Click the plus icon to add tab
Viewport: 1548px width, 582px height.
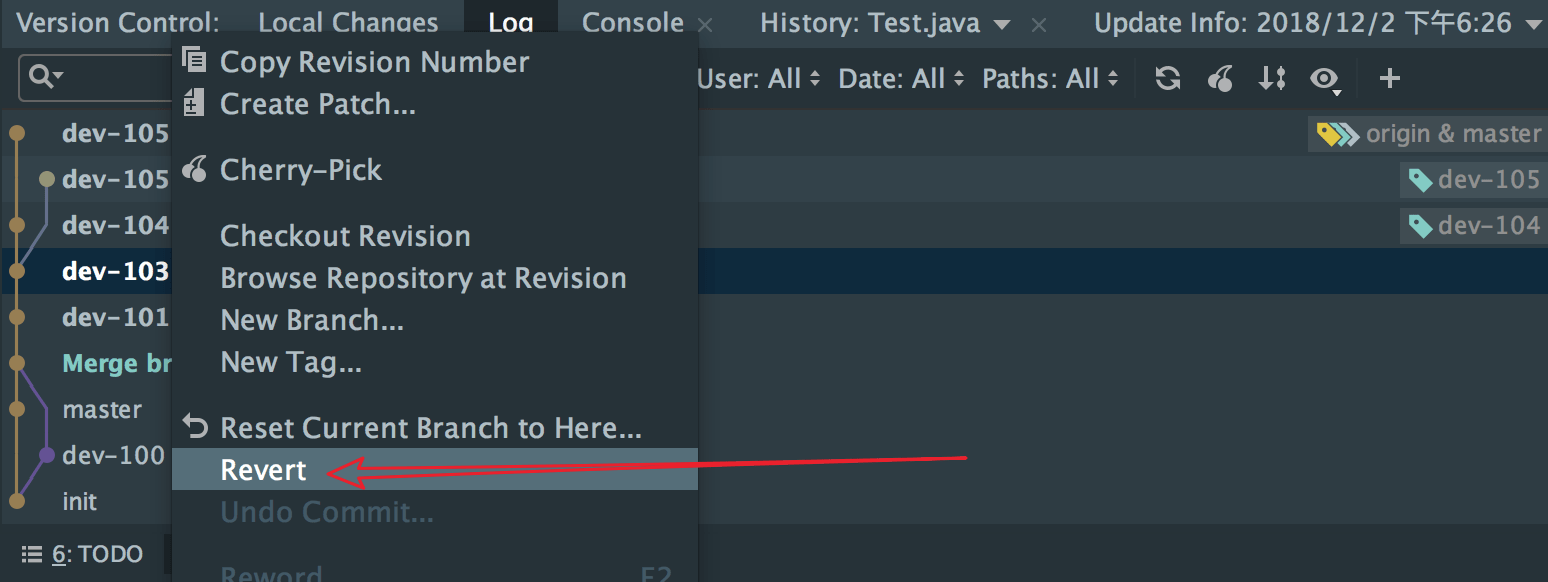coord(1389,78)
